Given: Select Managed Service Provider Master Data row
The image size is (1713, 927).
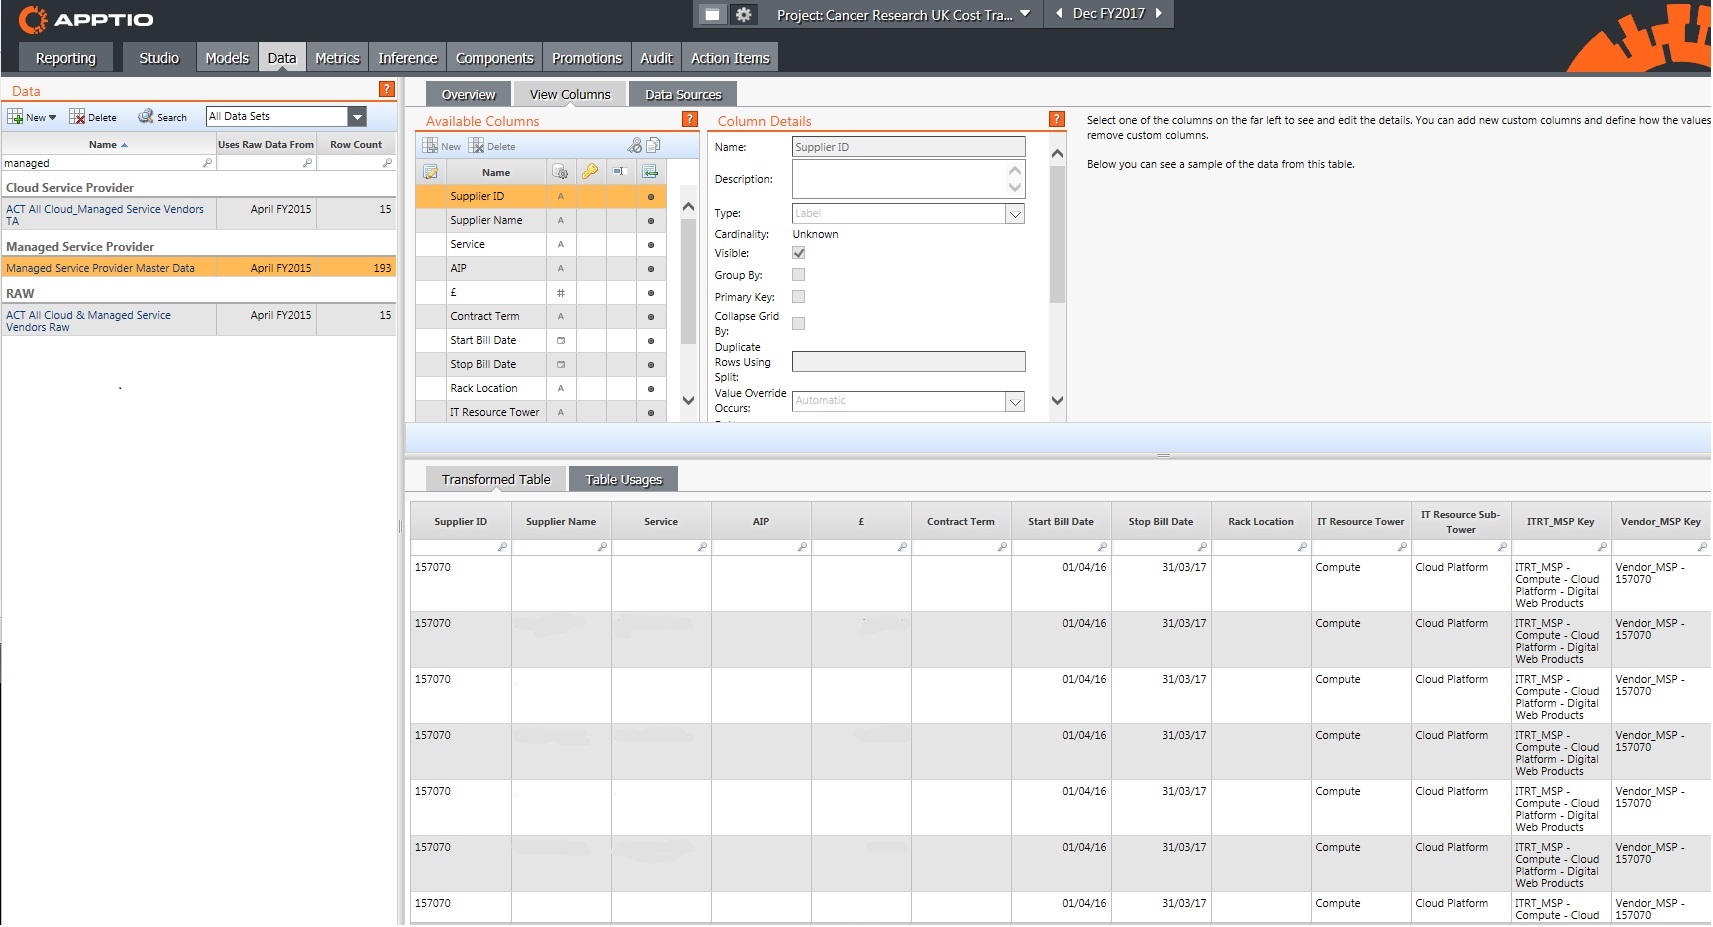Looking at the screenshot, I should 199,268.
